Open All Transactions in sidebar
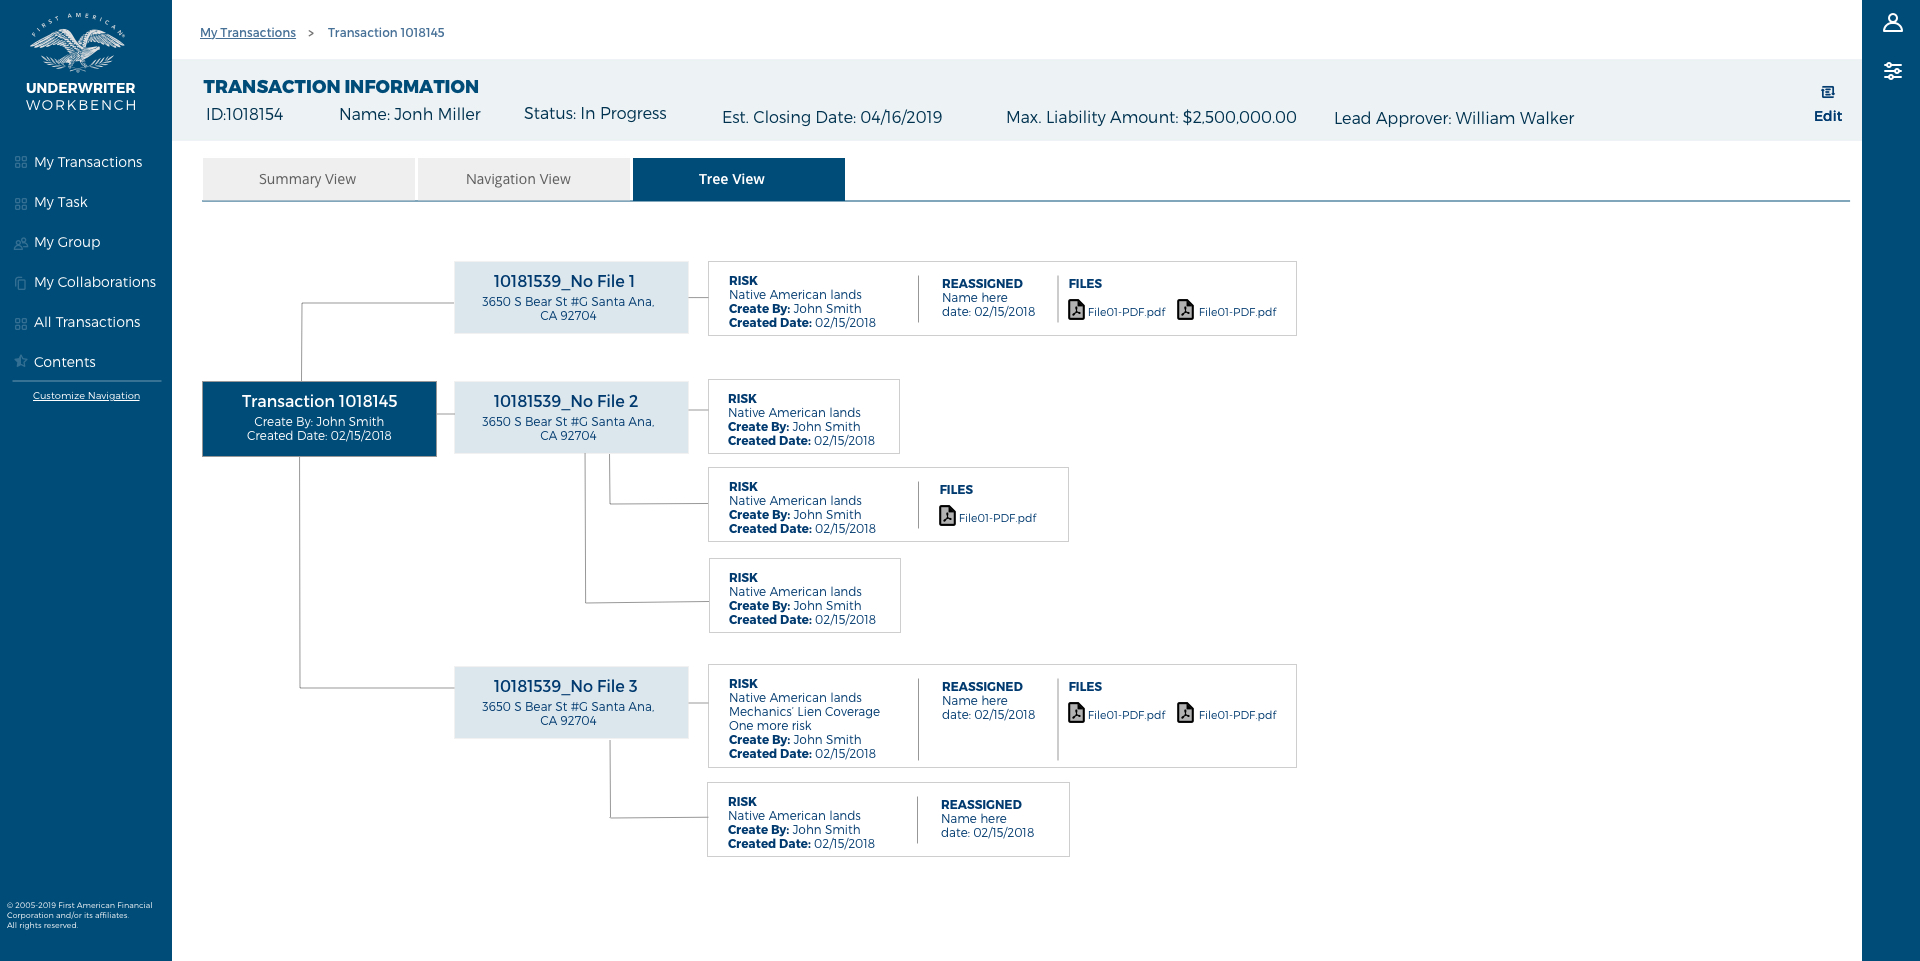The height and width of the screenshot is (961, 1920). [x=87, y=322]
